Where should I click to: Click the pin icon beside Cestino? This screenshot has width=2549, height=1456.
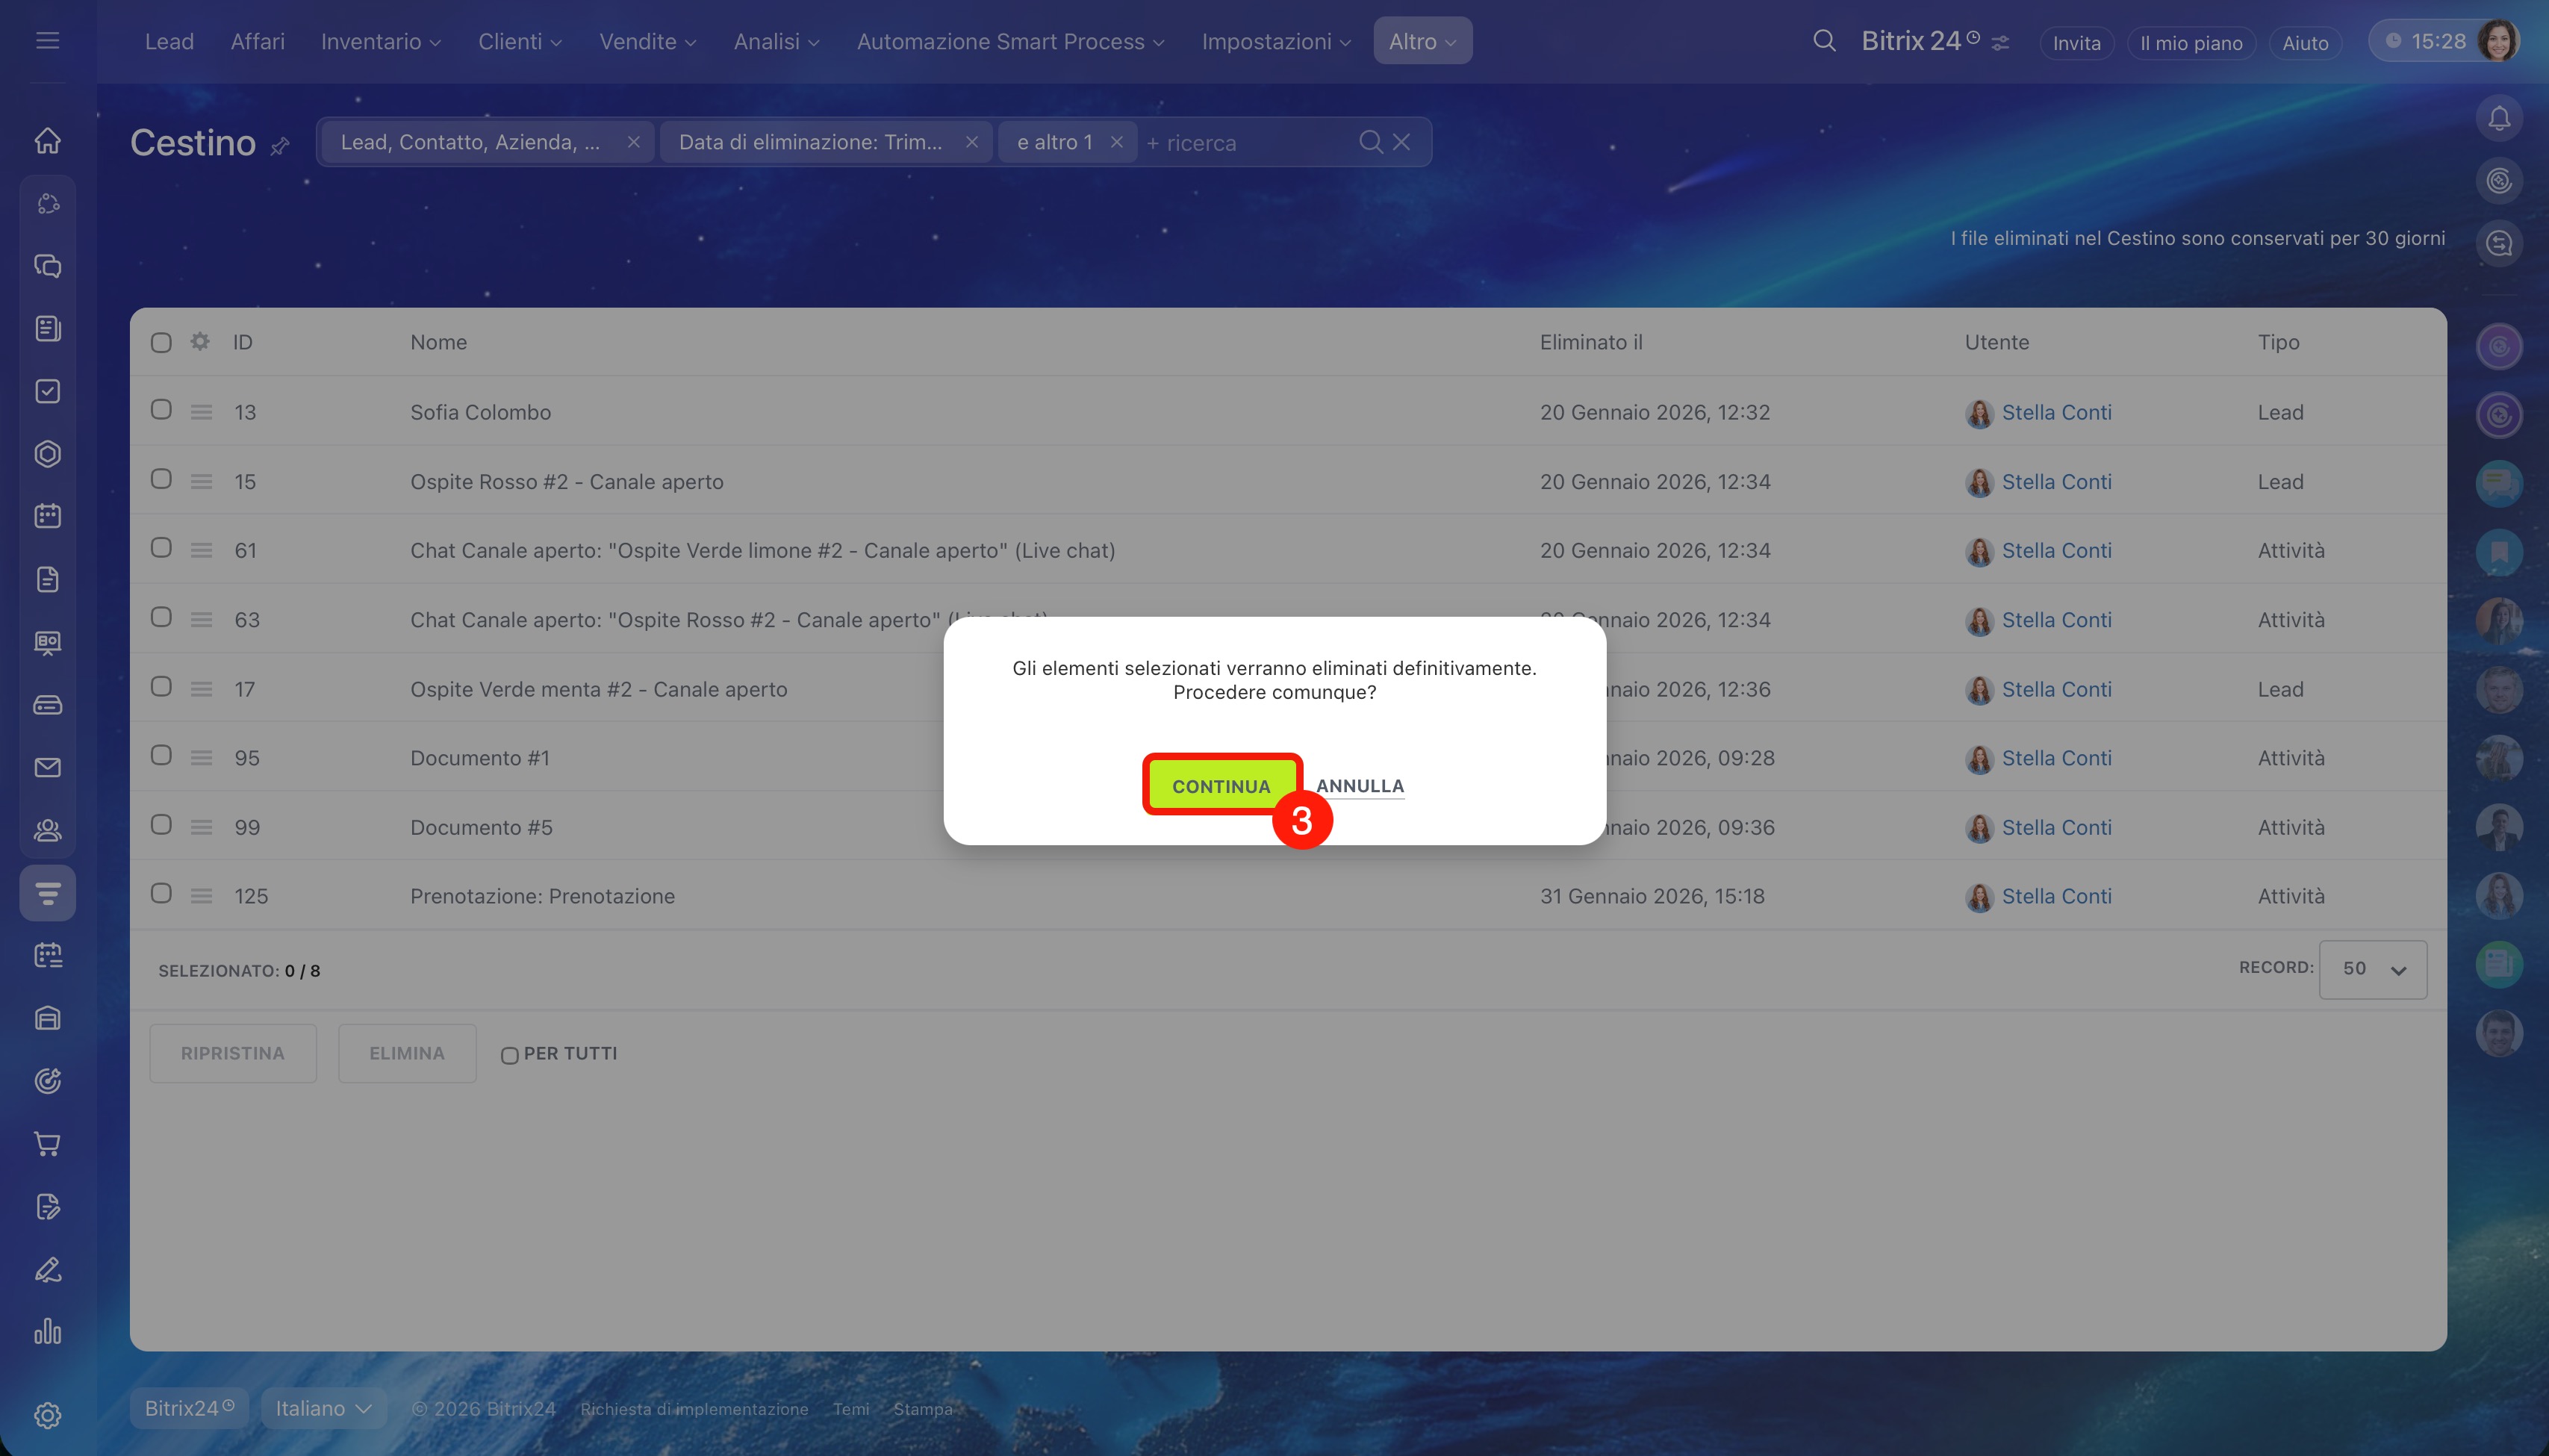tap(280, 146)
